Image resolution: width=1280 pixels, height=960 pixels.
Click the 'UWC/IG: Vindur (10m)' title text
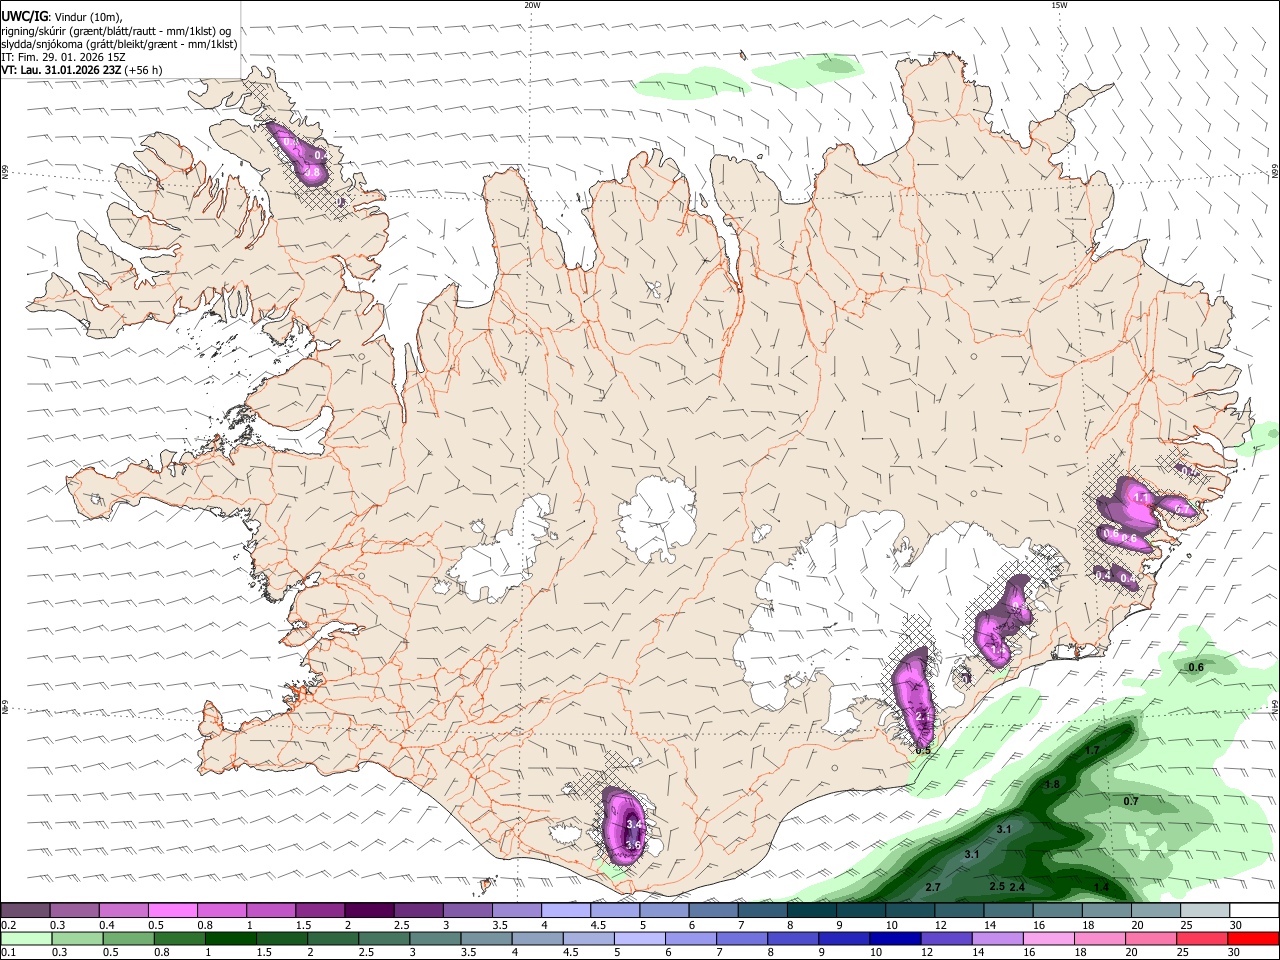click(x=62, y=17)
